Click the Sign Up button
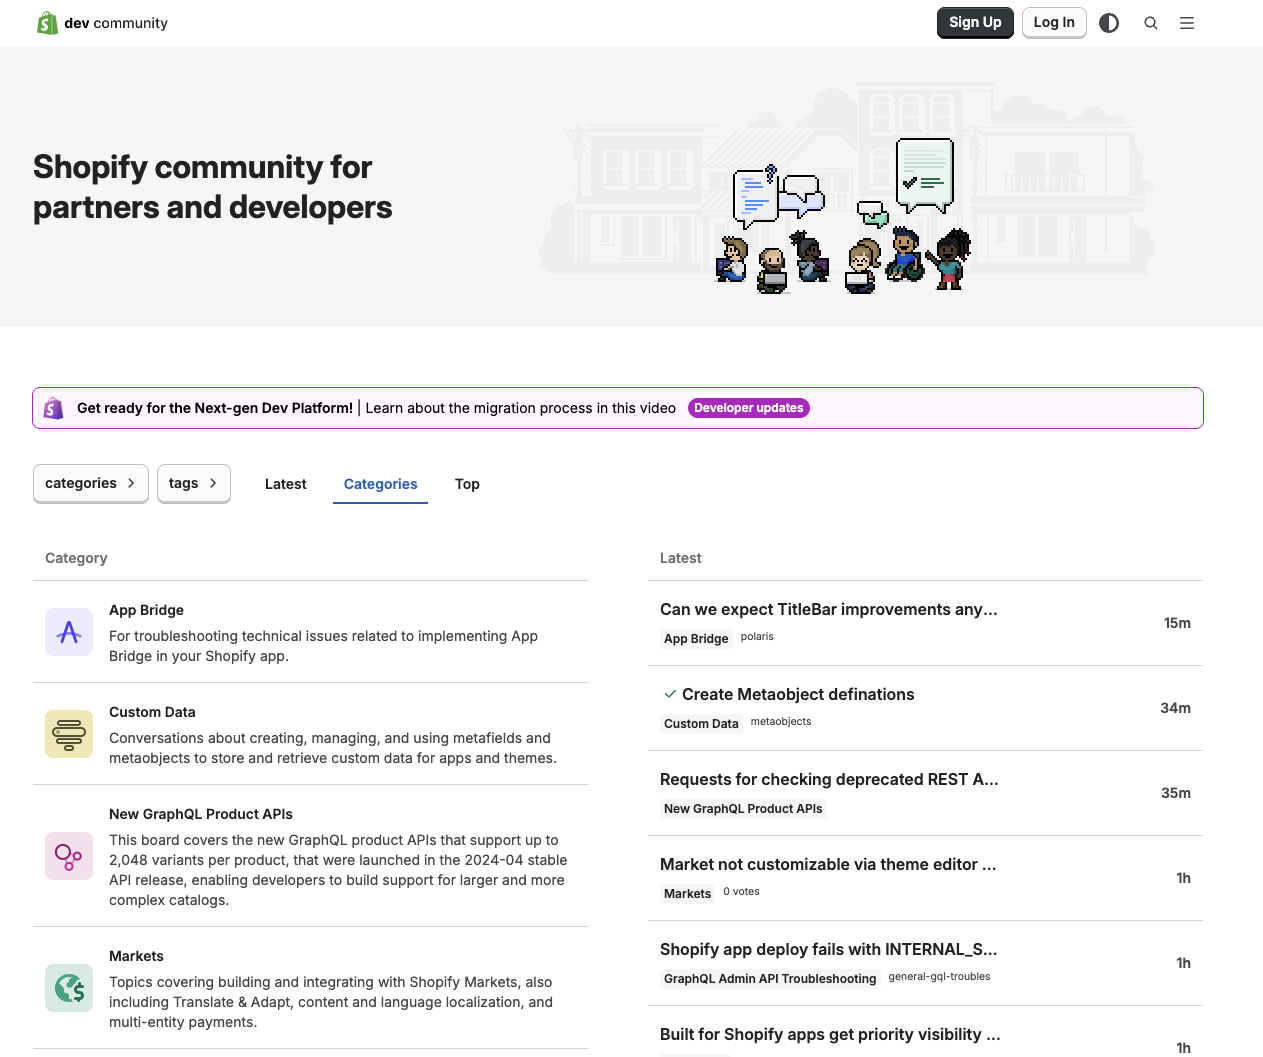 pyautogui.click(x=975, y=22)
